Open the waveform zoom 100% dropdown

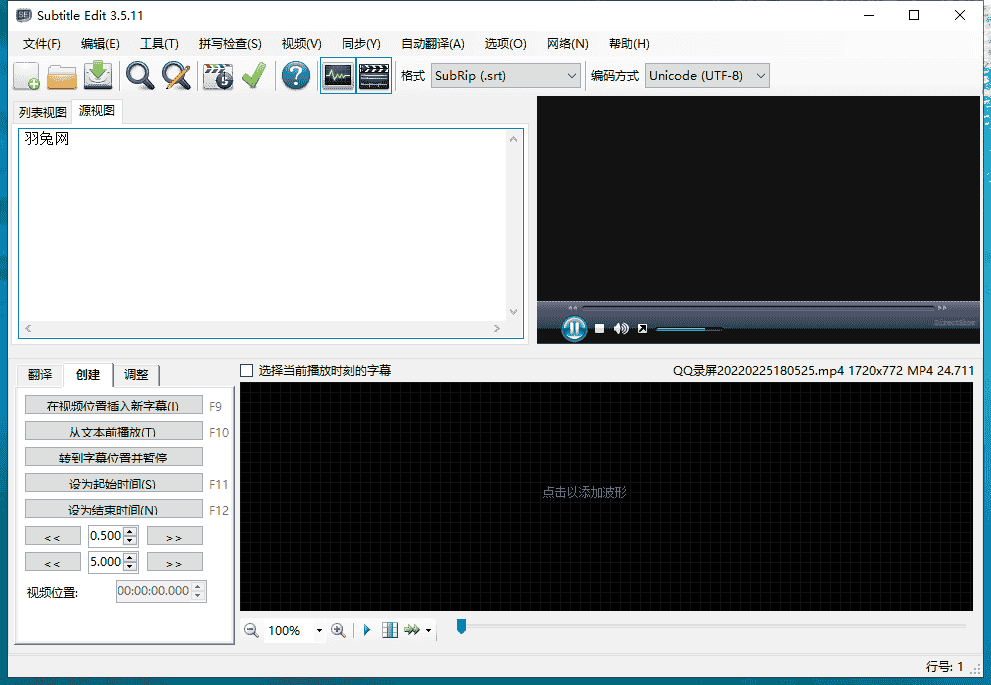(x=319, y=631)
